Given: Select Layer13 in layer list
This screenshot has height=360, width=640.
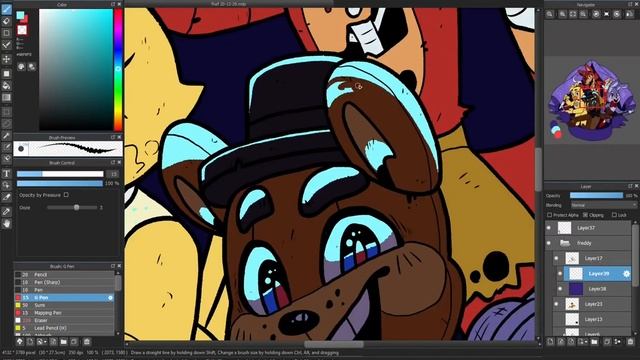Looking at the screenshot, I should [x=593, y=320].
